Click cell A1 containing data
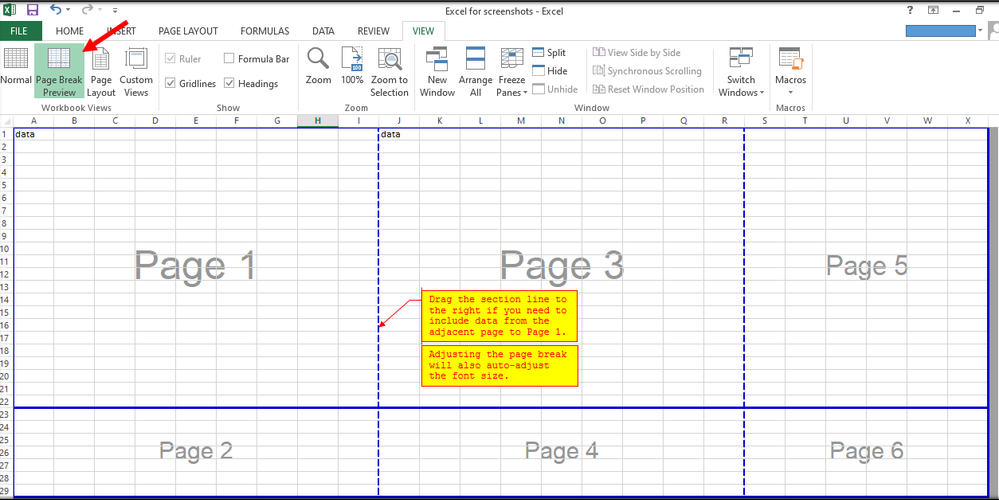 click(x=33, y=134)
